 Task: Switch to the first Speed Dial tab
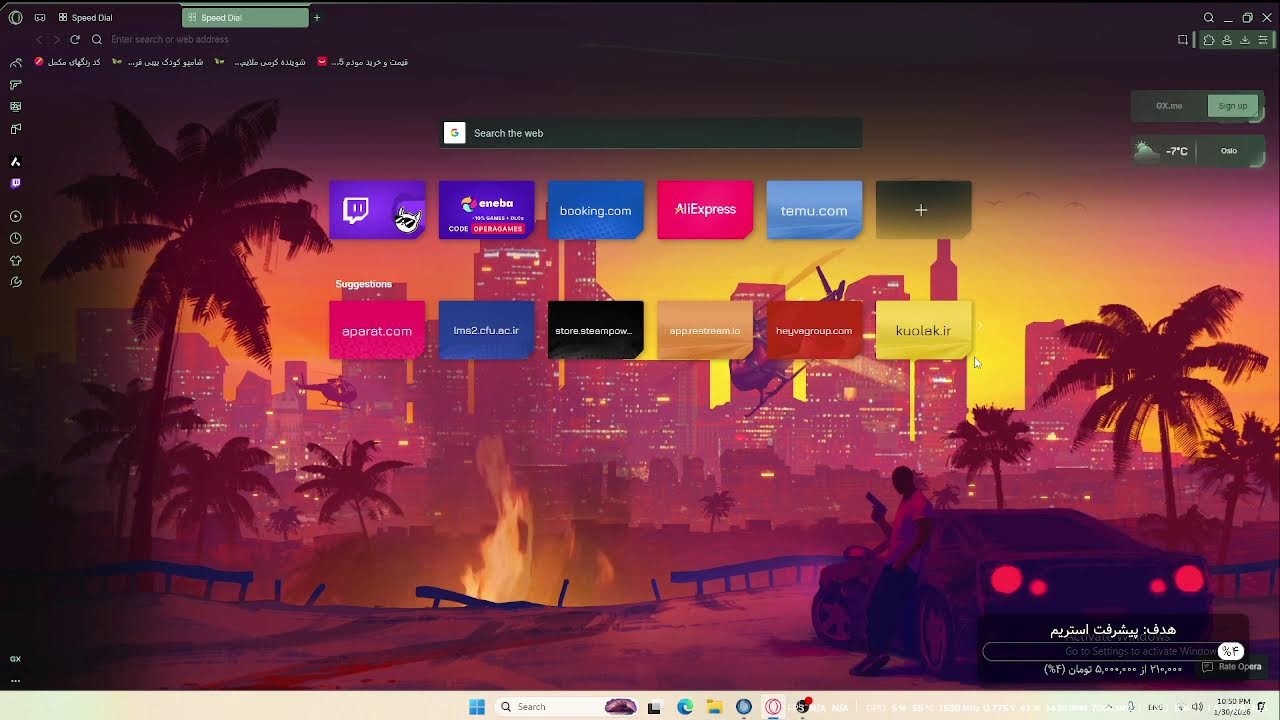118,17
